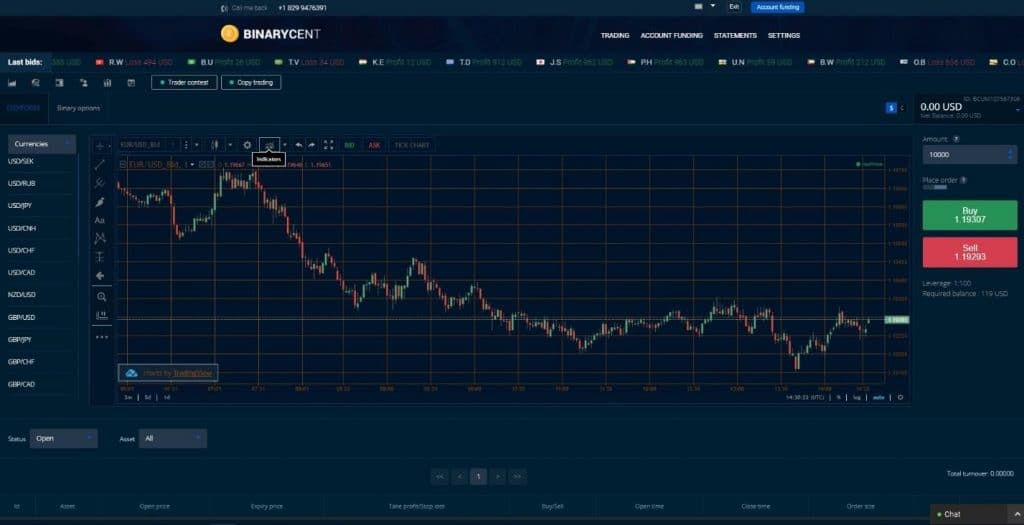Enter chart fullscreen mode
Viewport: 1024px width, 525px height.
click(x=328, y=145)
